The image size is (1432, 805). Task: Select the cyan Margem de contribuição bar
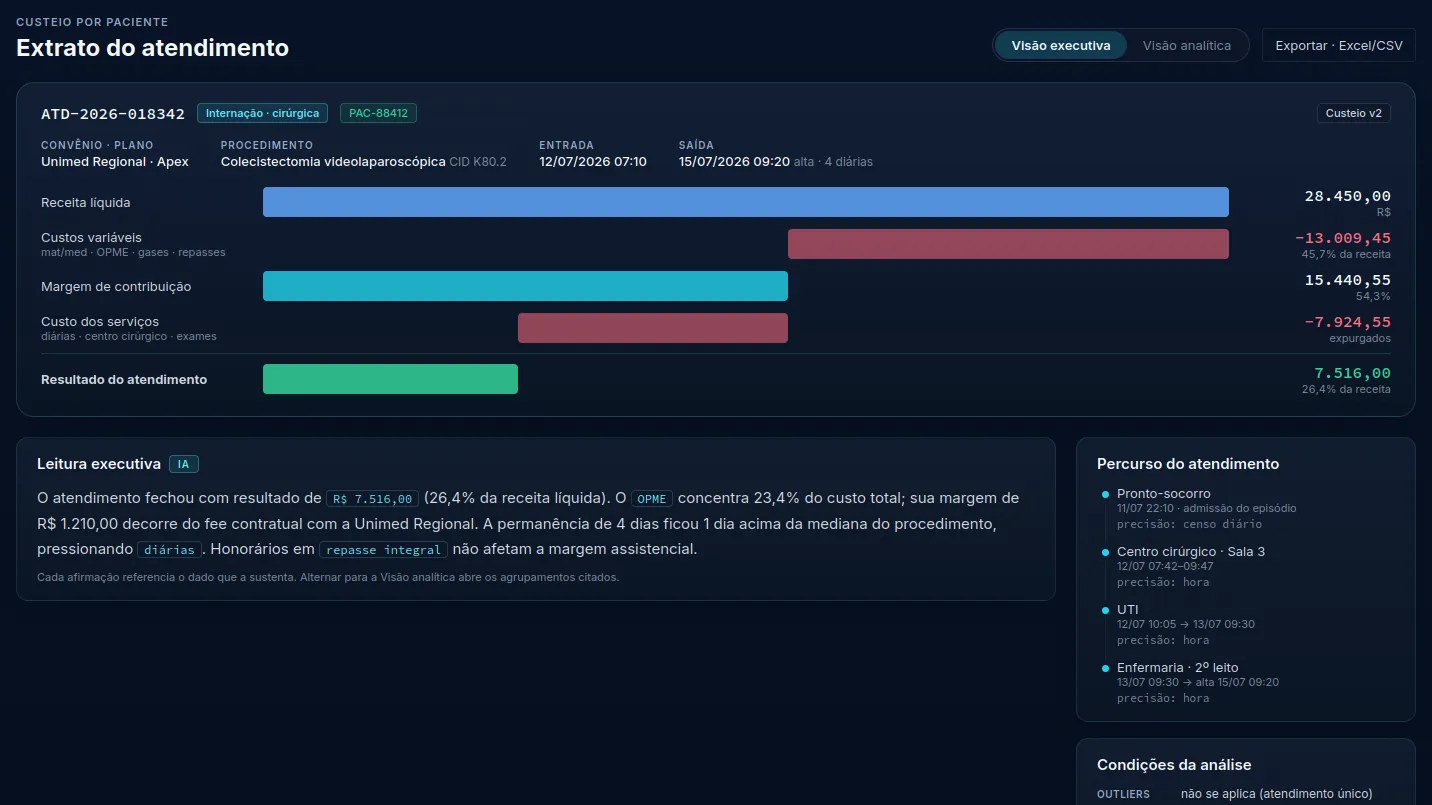tap(525, 286)
